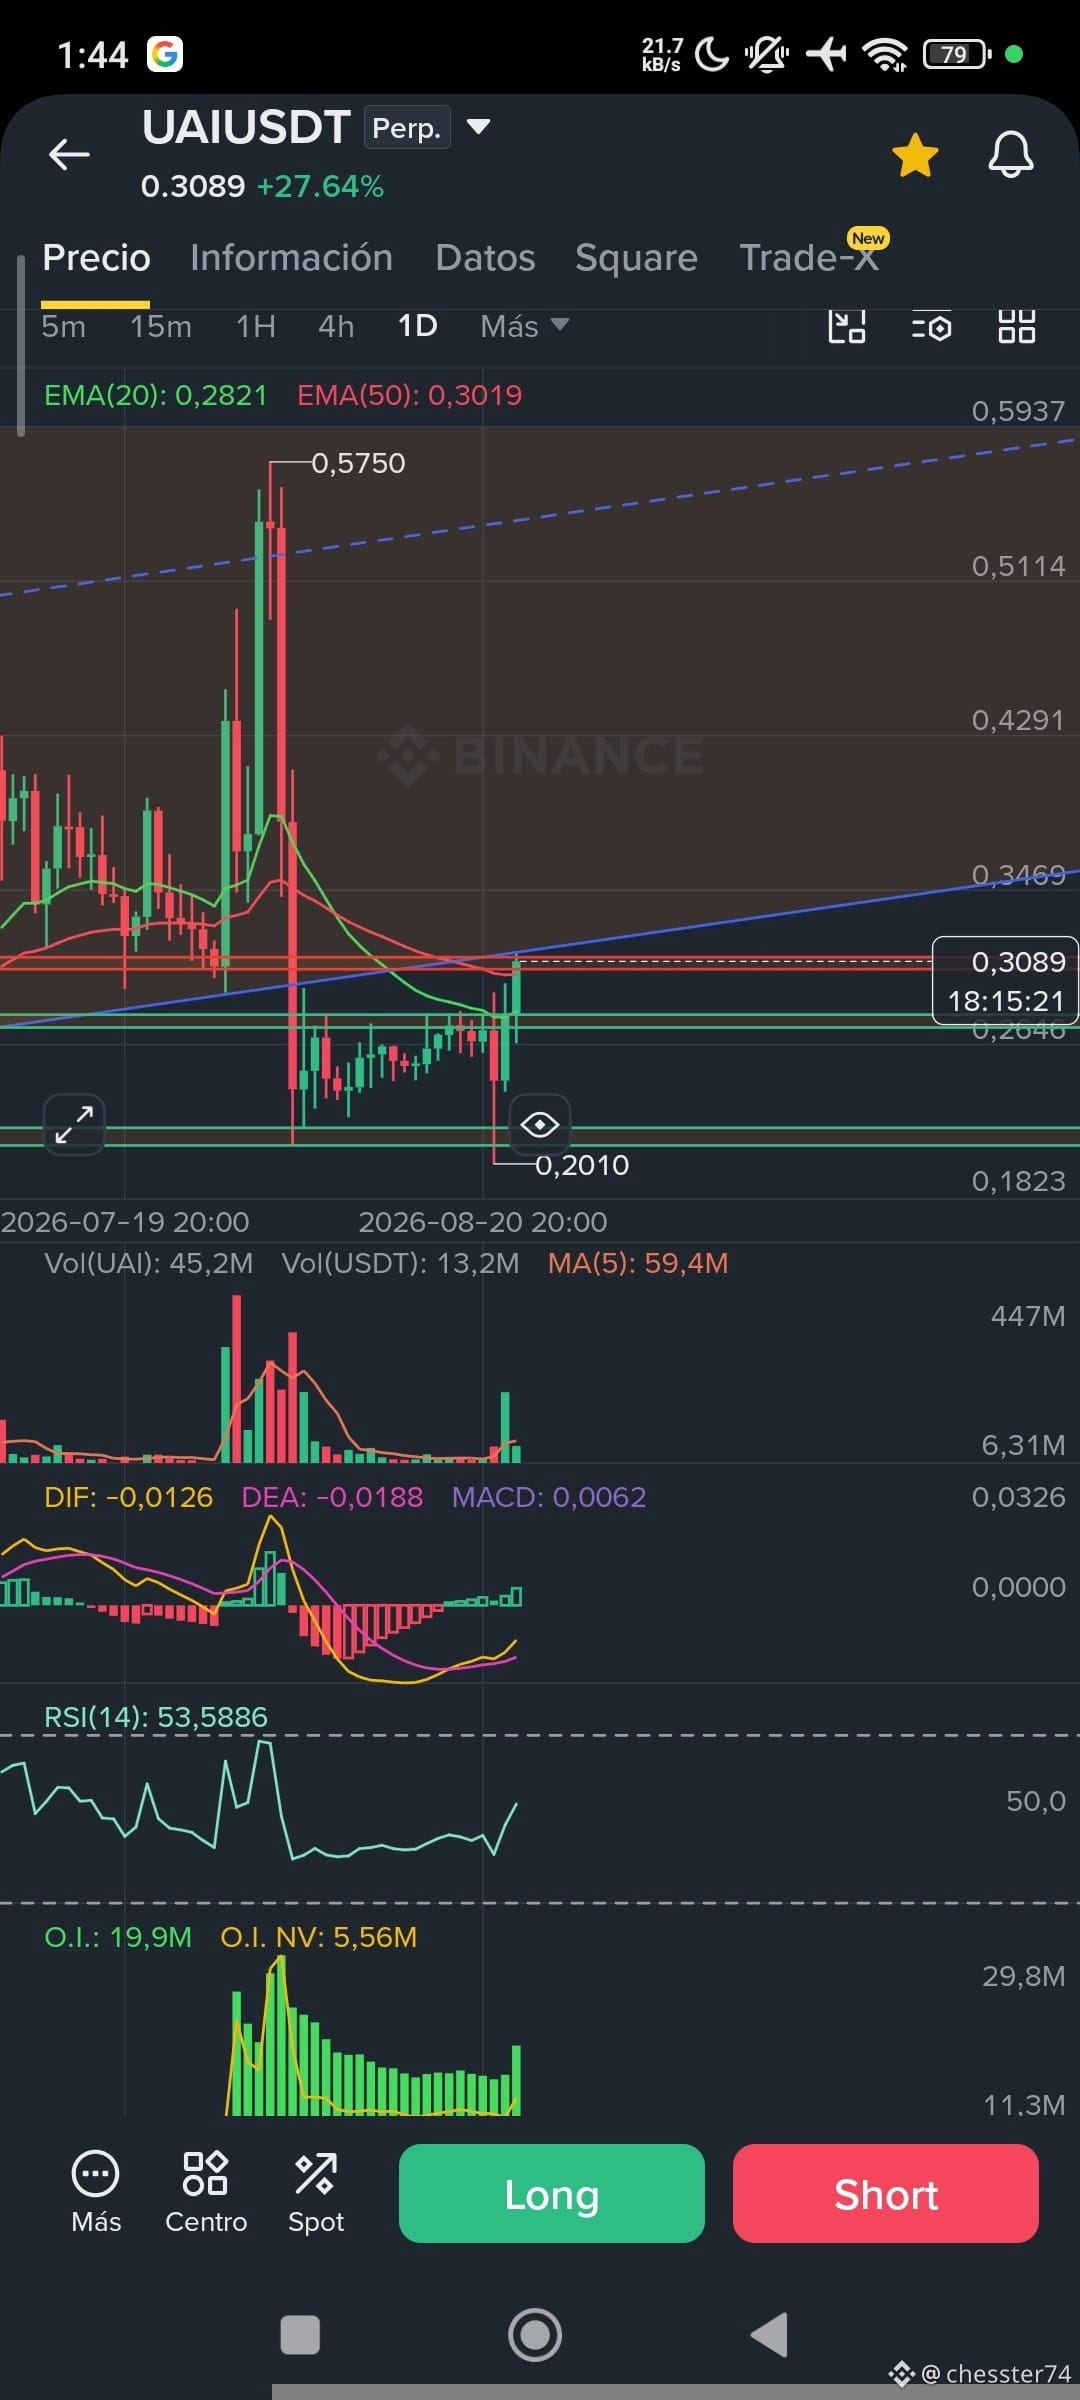Tap Android back triangle button
Viewport: 1080px width, 2400px height.
[769, 2335]
